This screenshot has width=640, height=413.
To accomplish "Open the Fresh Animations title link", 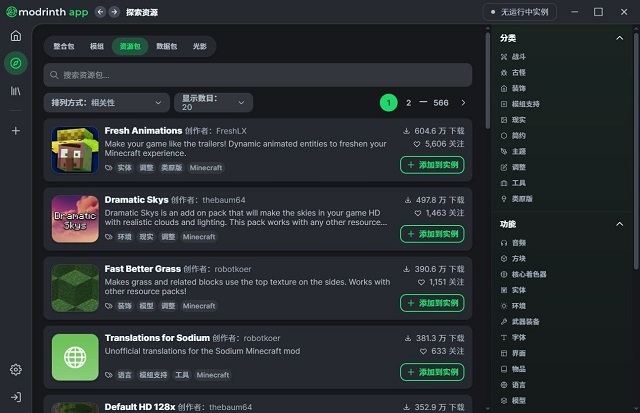I will (x=143, y=131).
